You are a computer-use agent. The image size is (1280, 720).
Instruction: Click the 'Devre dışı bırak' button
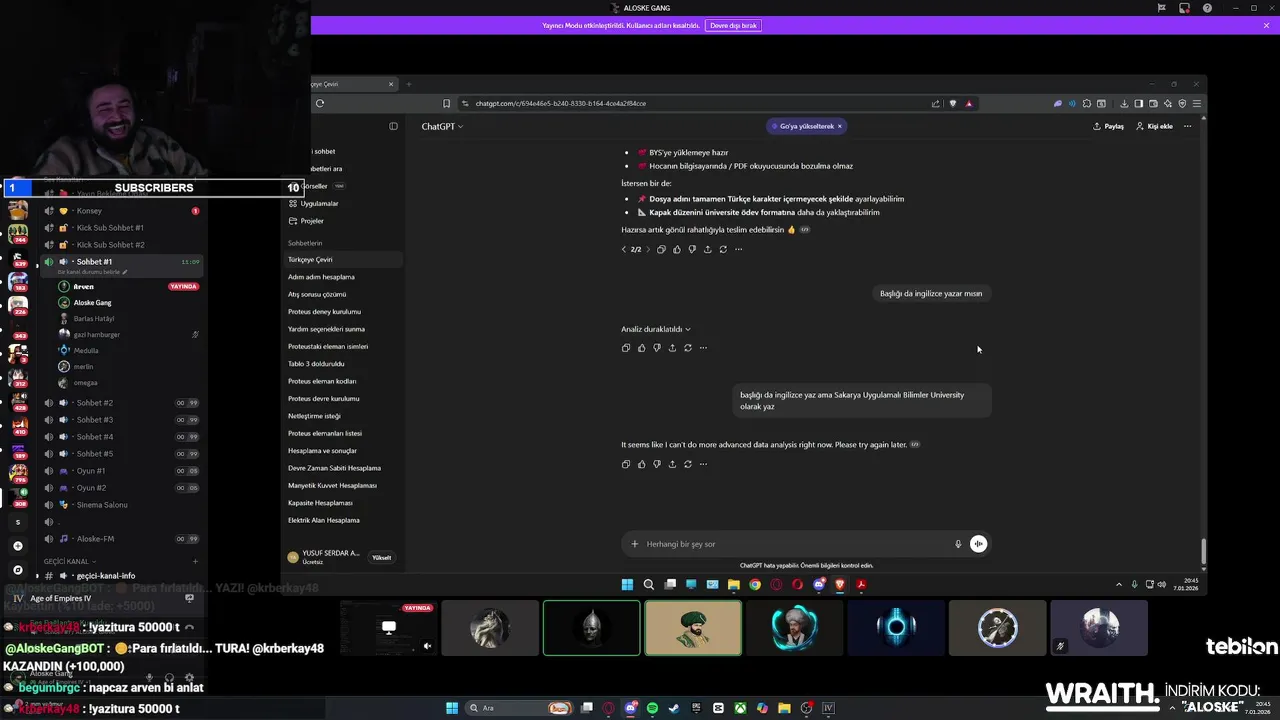[733, 25]
